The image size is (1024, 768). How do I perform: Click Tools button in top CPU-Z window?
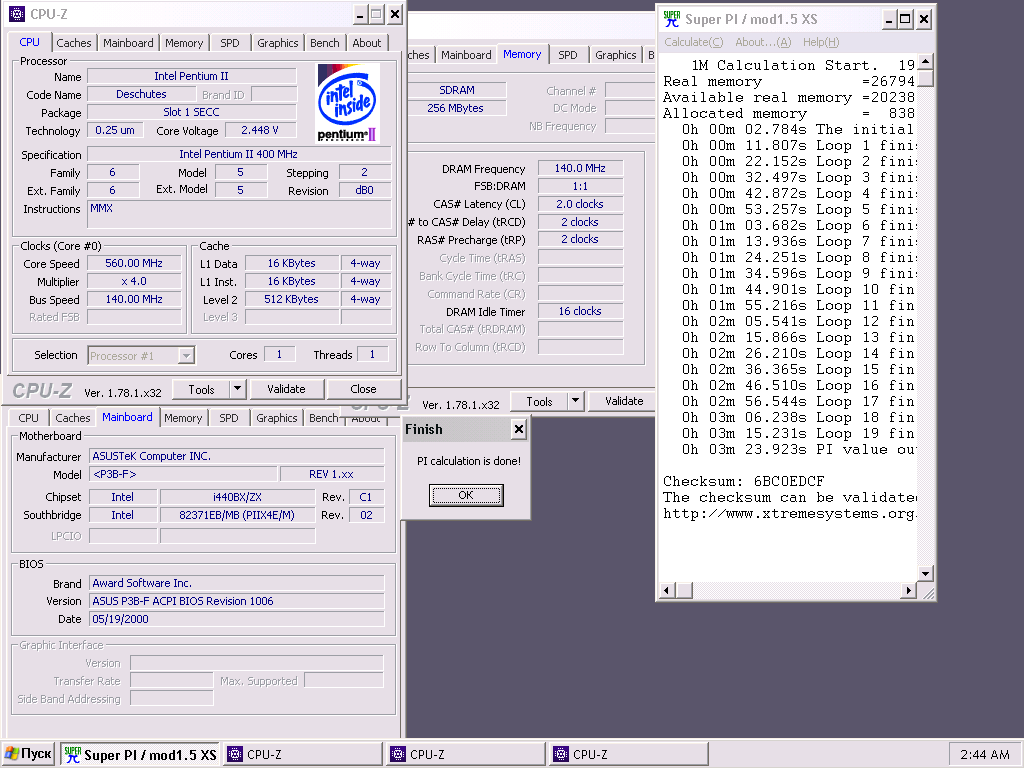pyautogui.click(x=201, y=389)
